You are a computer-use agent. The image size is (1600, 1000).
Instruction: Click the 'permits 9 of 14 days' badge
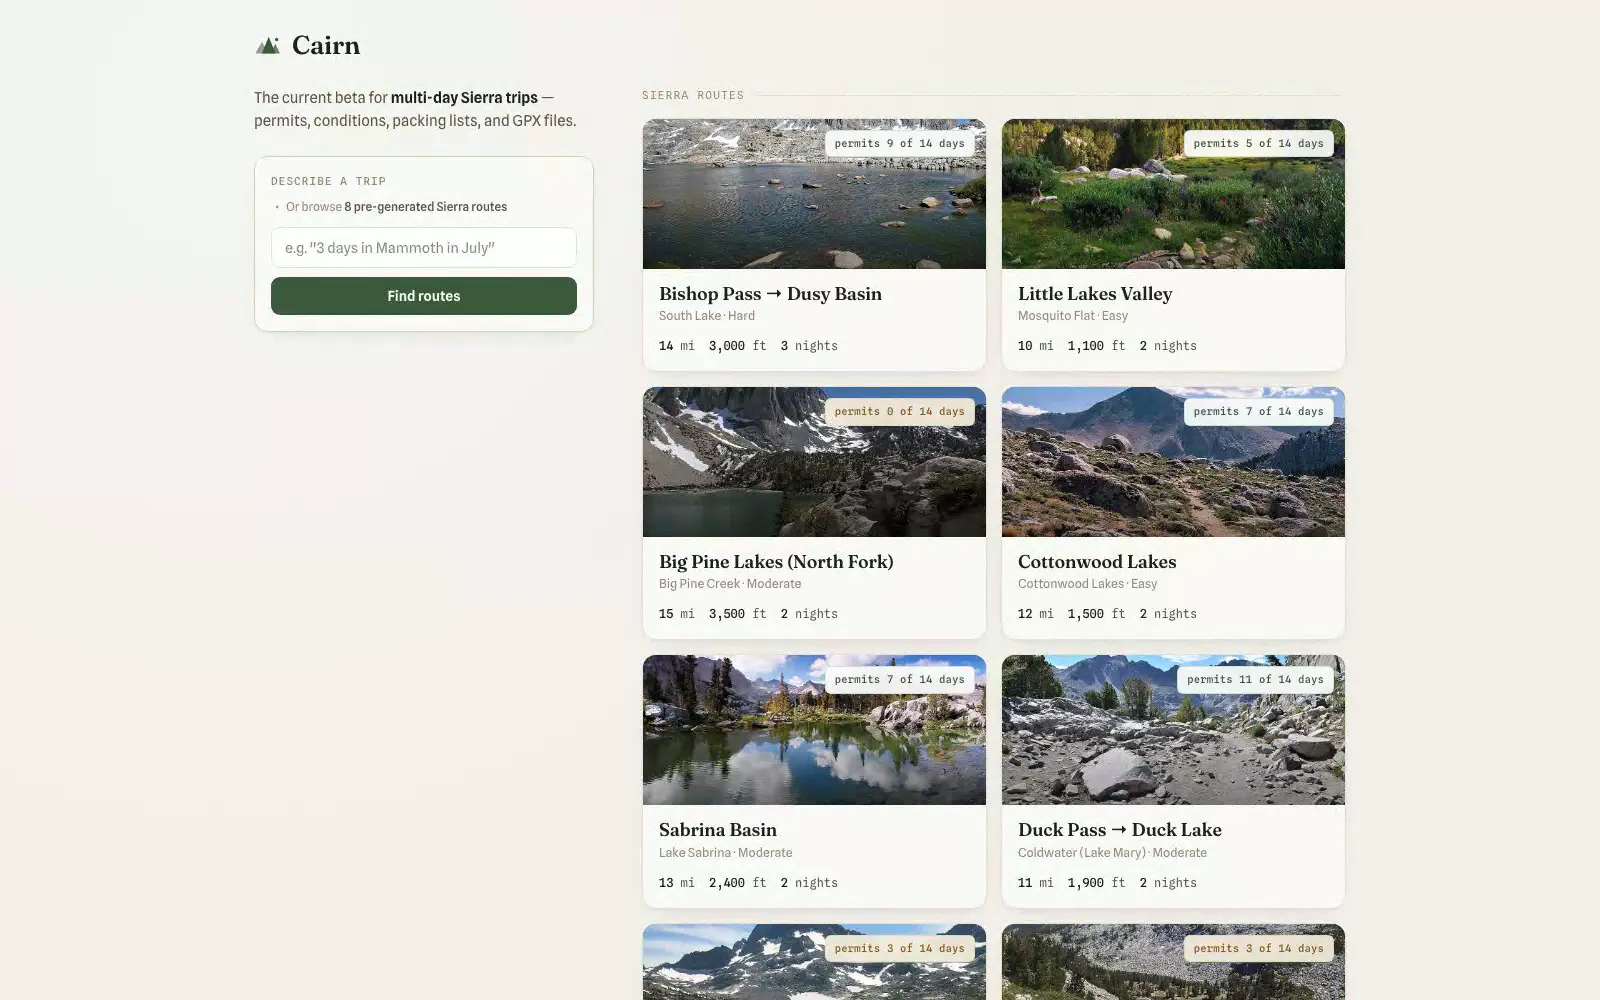point(899,144)
